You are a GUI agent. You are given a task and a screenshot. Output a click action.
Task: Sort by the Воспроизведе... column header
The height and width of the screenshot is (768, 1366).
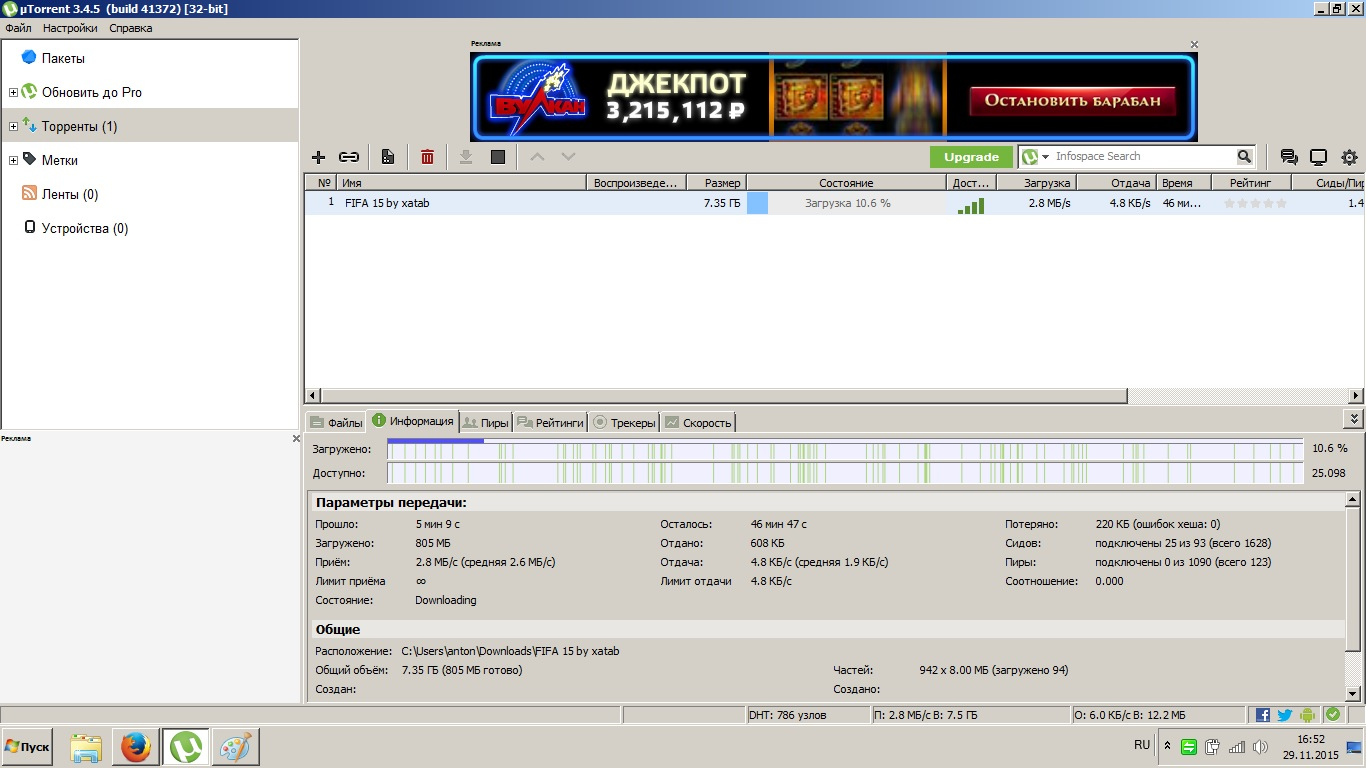point(636,183)
